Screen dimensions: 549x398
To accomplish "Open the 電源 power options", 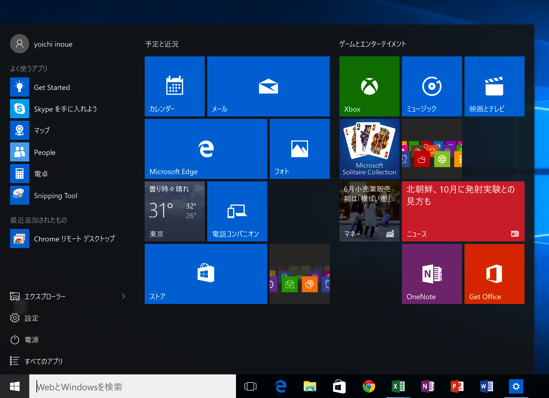I will [x=24, y=340].
